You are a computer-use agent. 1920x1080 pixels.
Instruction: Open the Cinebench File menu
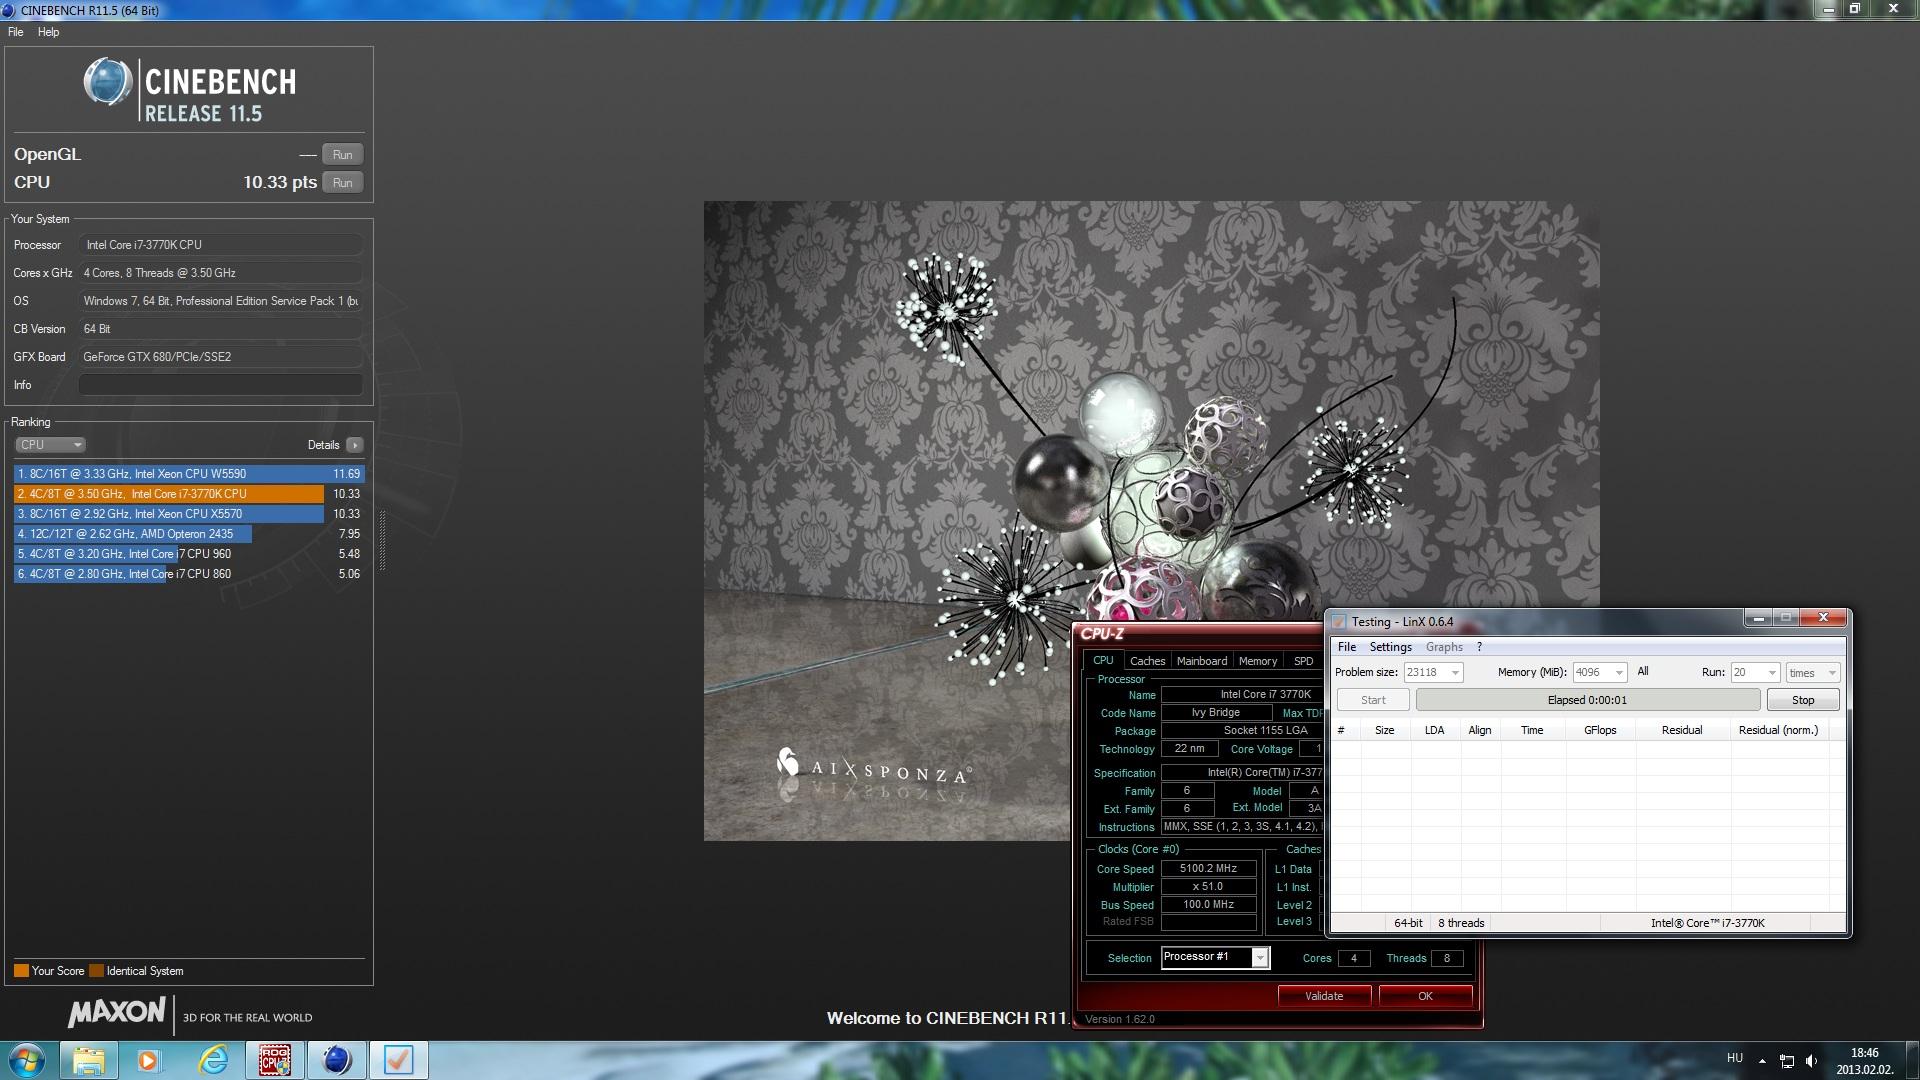pyautogui.click(x=16, y=32)
